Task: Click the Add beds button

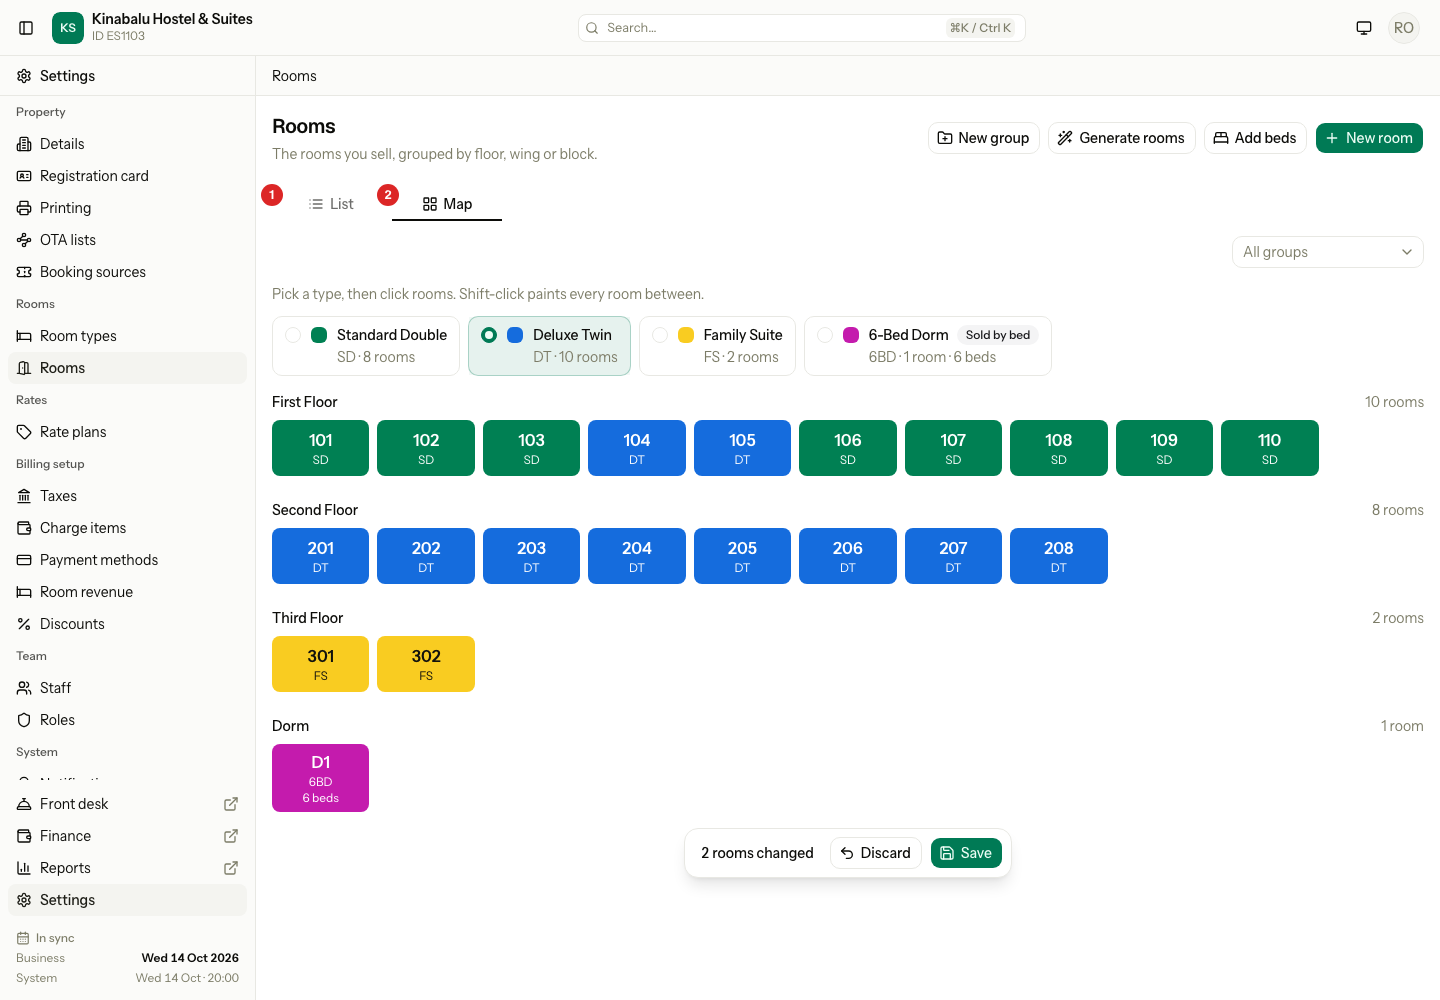Action: point(1255,138)
